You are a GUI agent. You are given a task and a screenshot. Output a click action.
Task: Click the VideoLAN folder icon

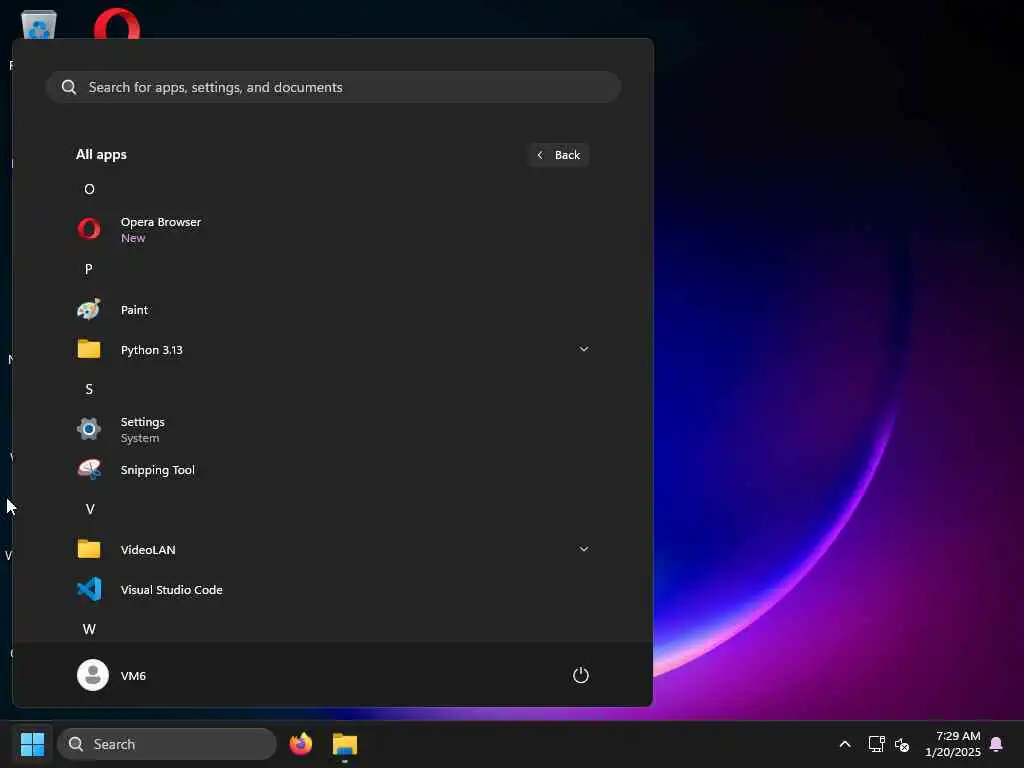(x=89, y=549)
